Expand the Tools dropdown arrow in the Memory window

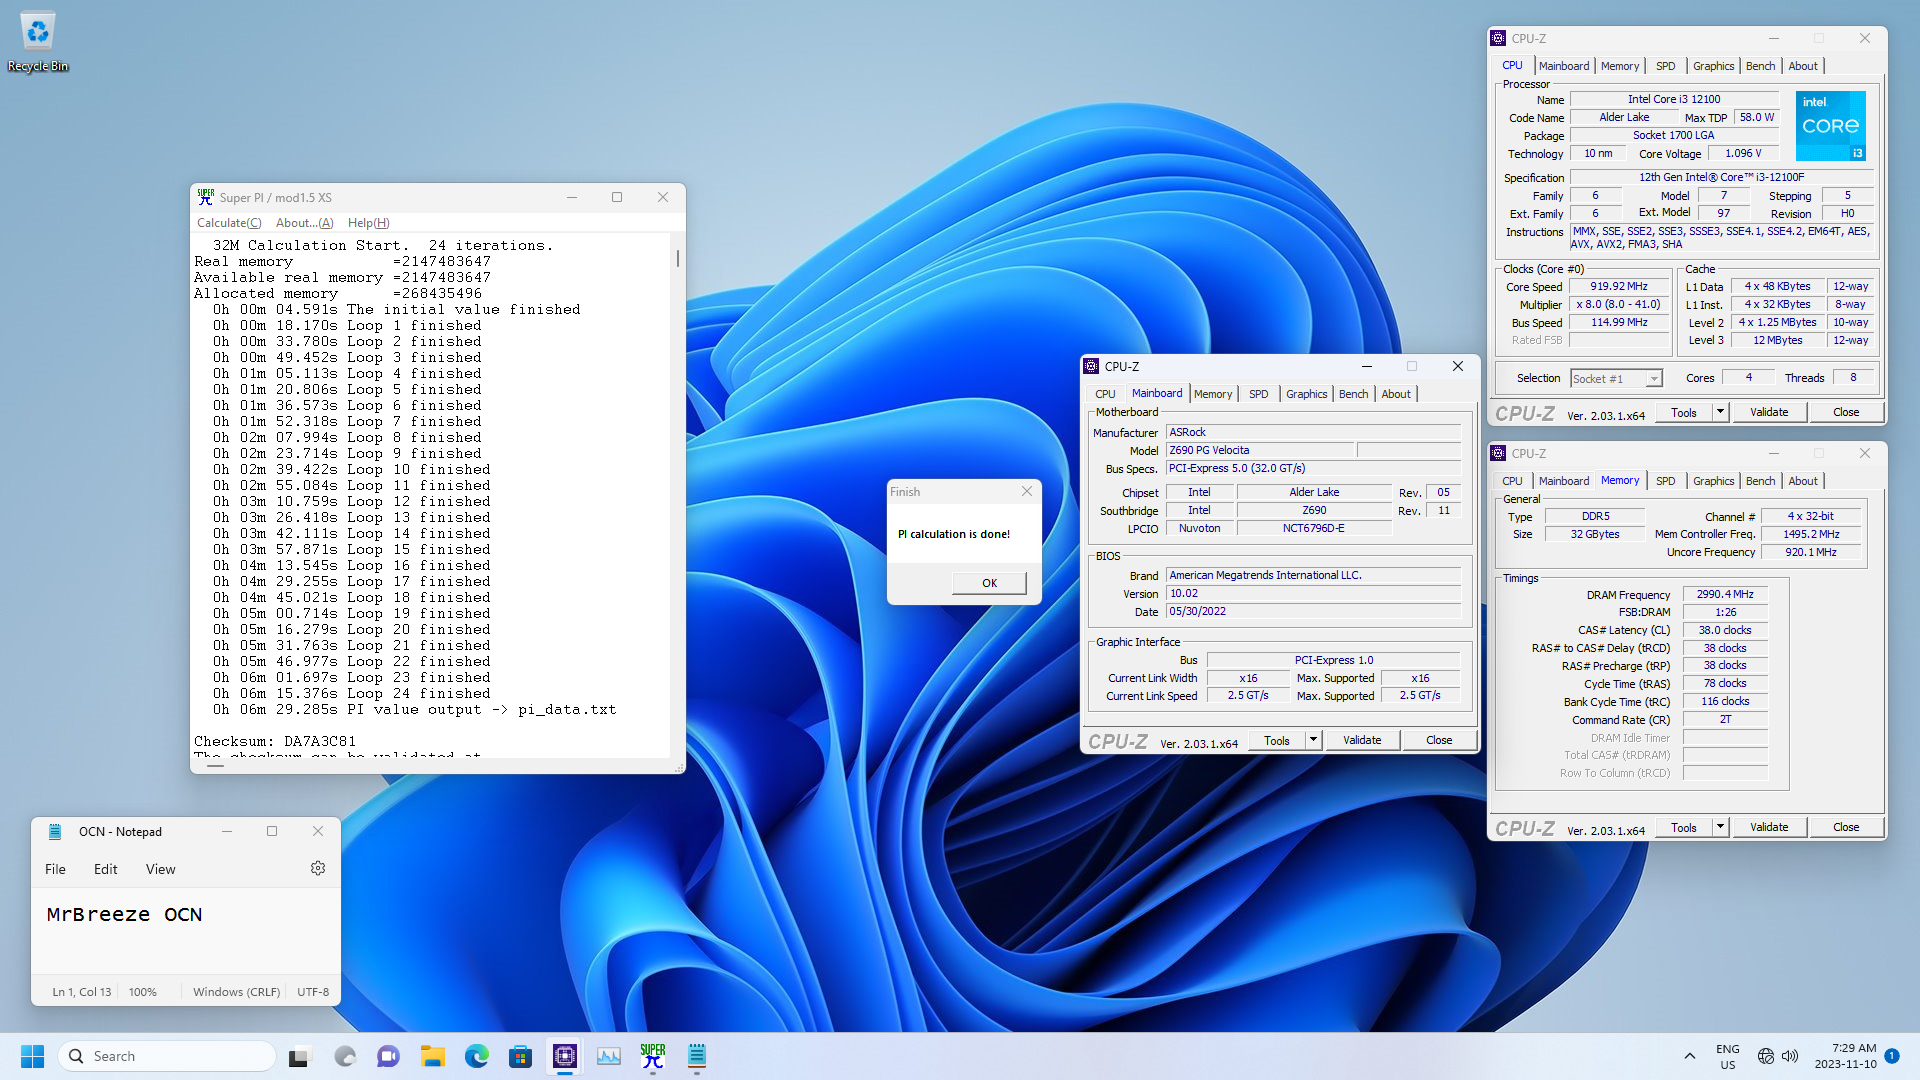1720,827
